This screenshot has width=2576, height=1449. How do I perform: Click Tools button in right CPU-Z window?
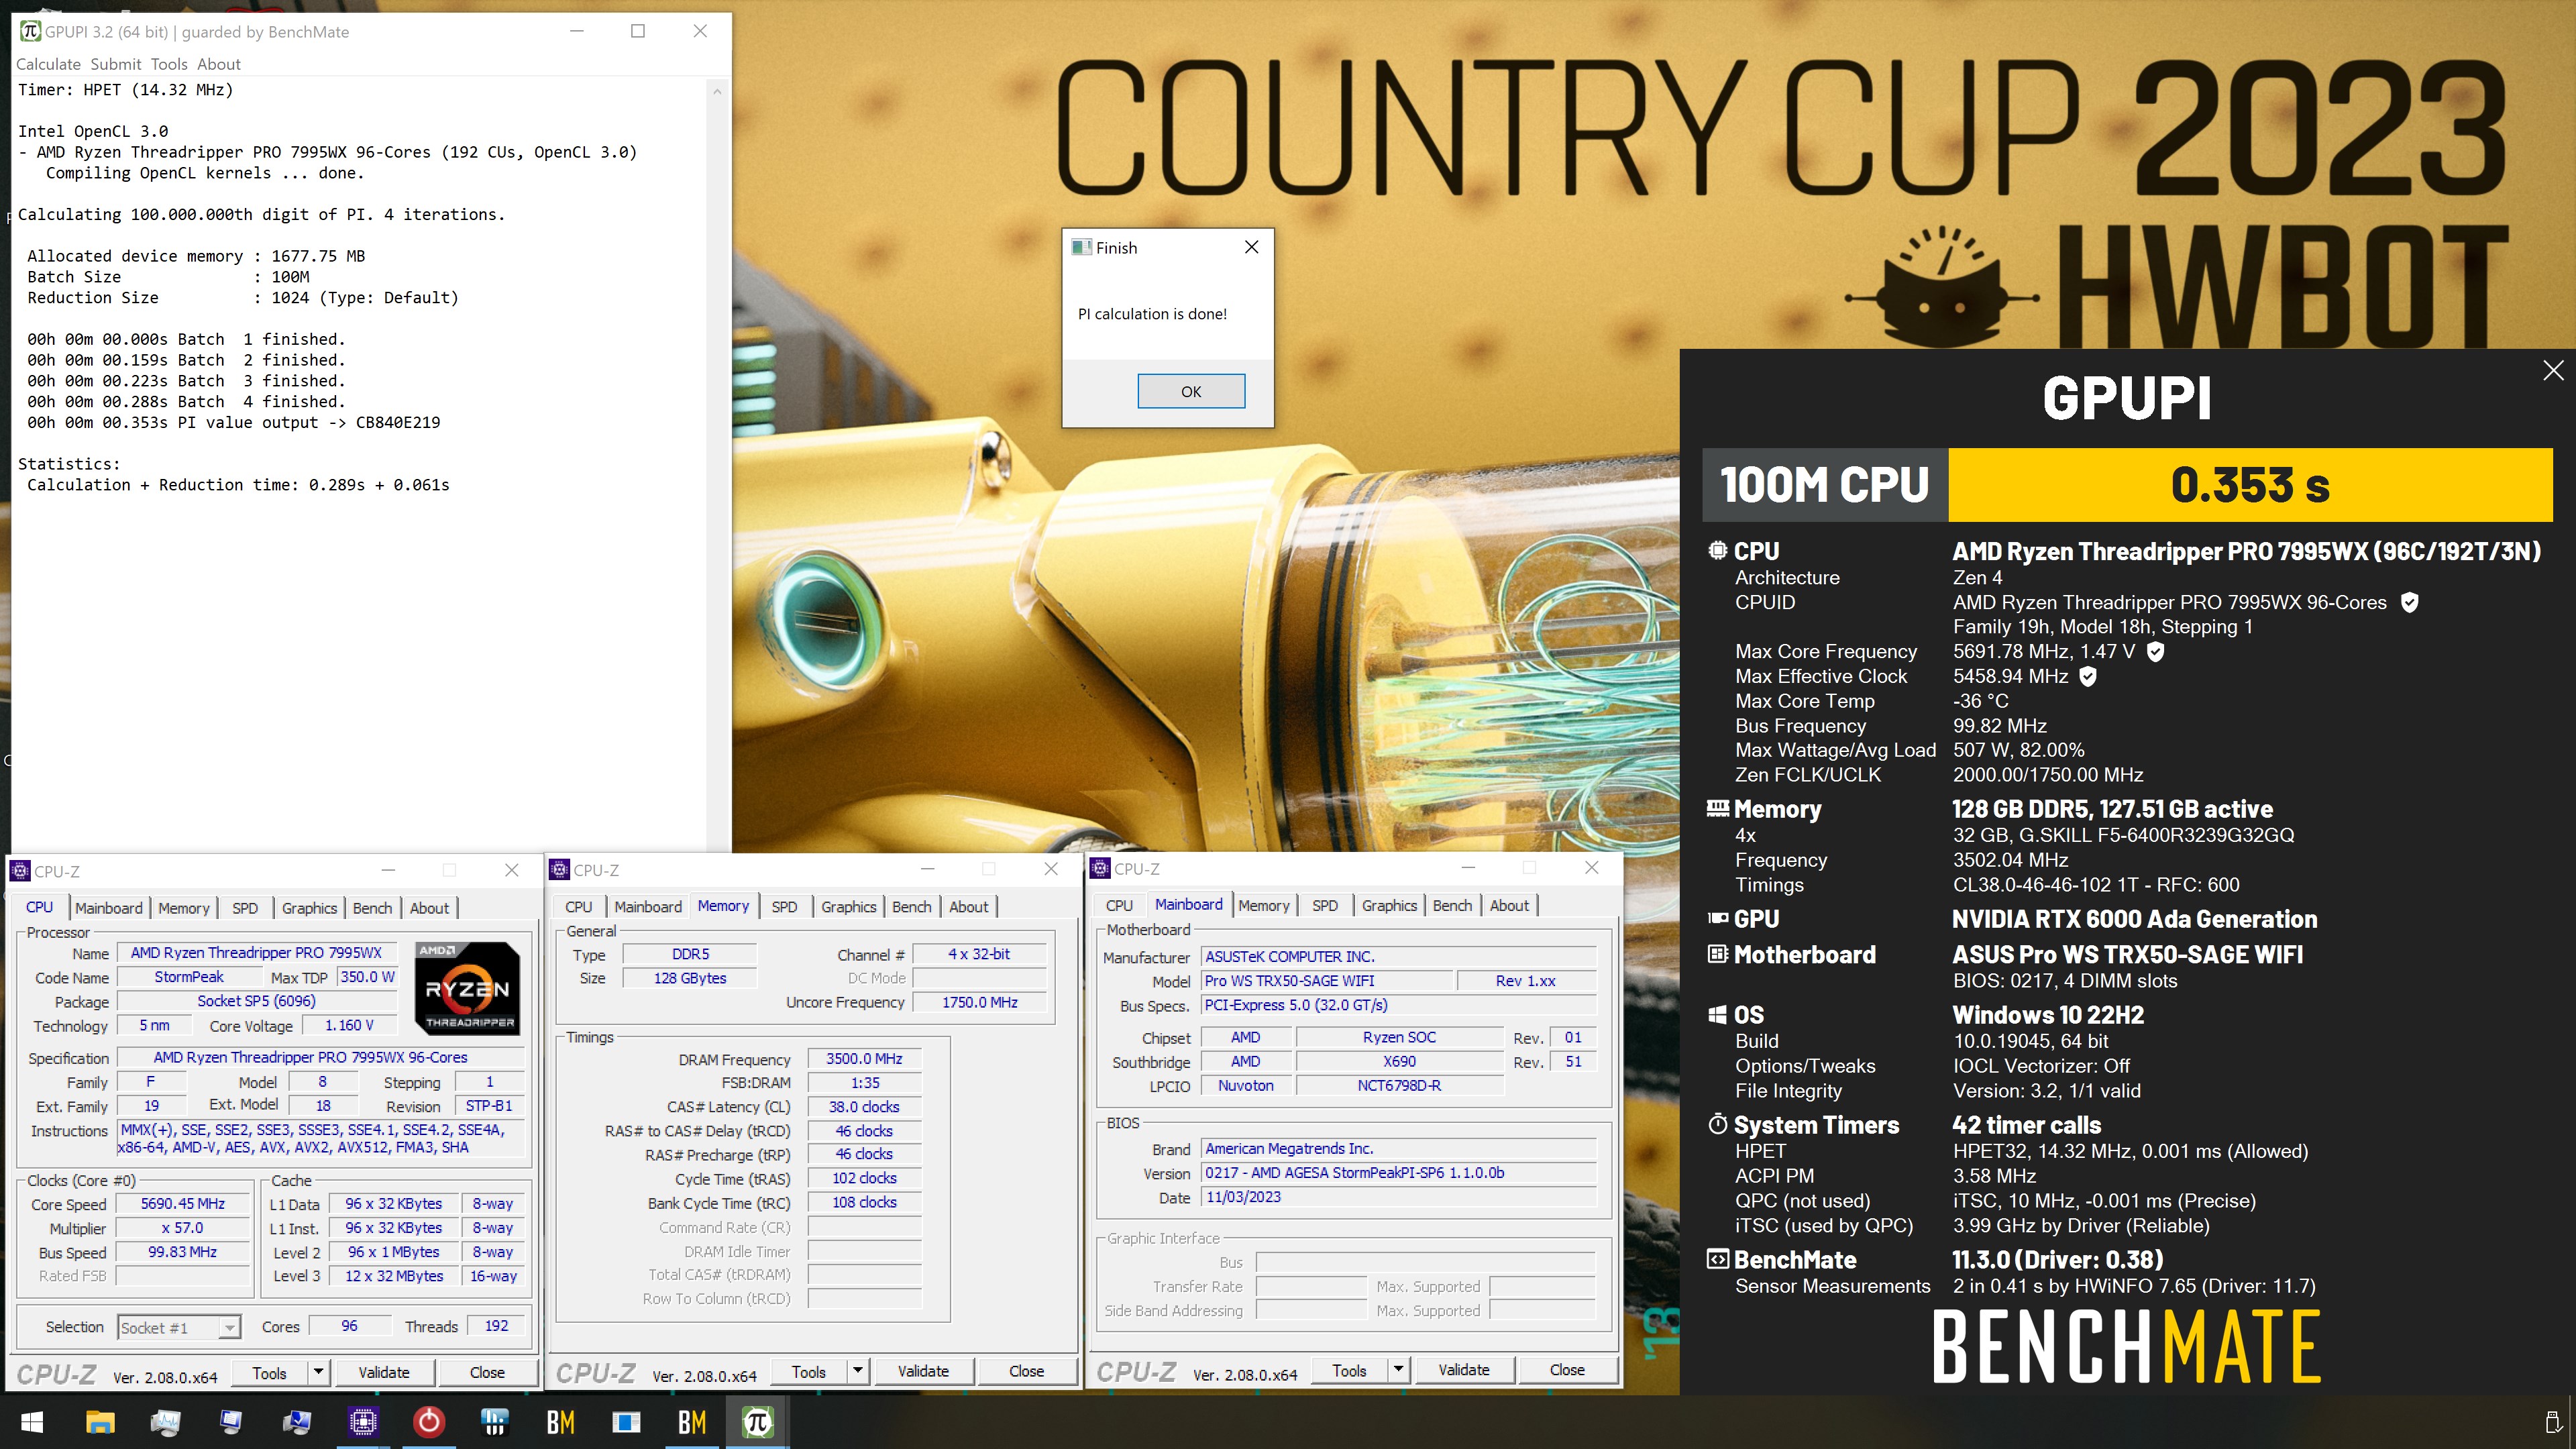pyautogui.click(x=1349, y=1370)
